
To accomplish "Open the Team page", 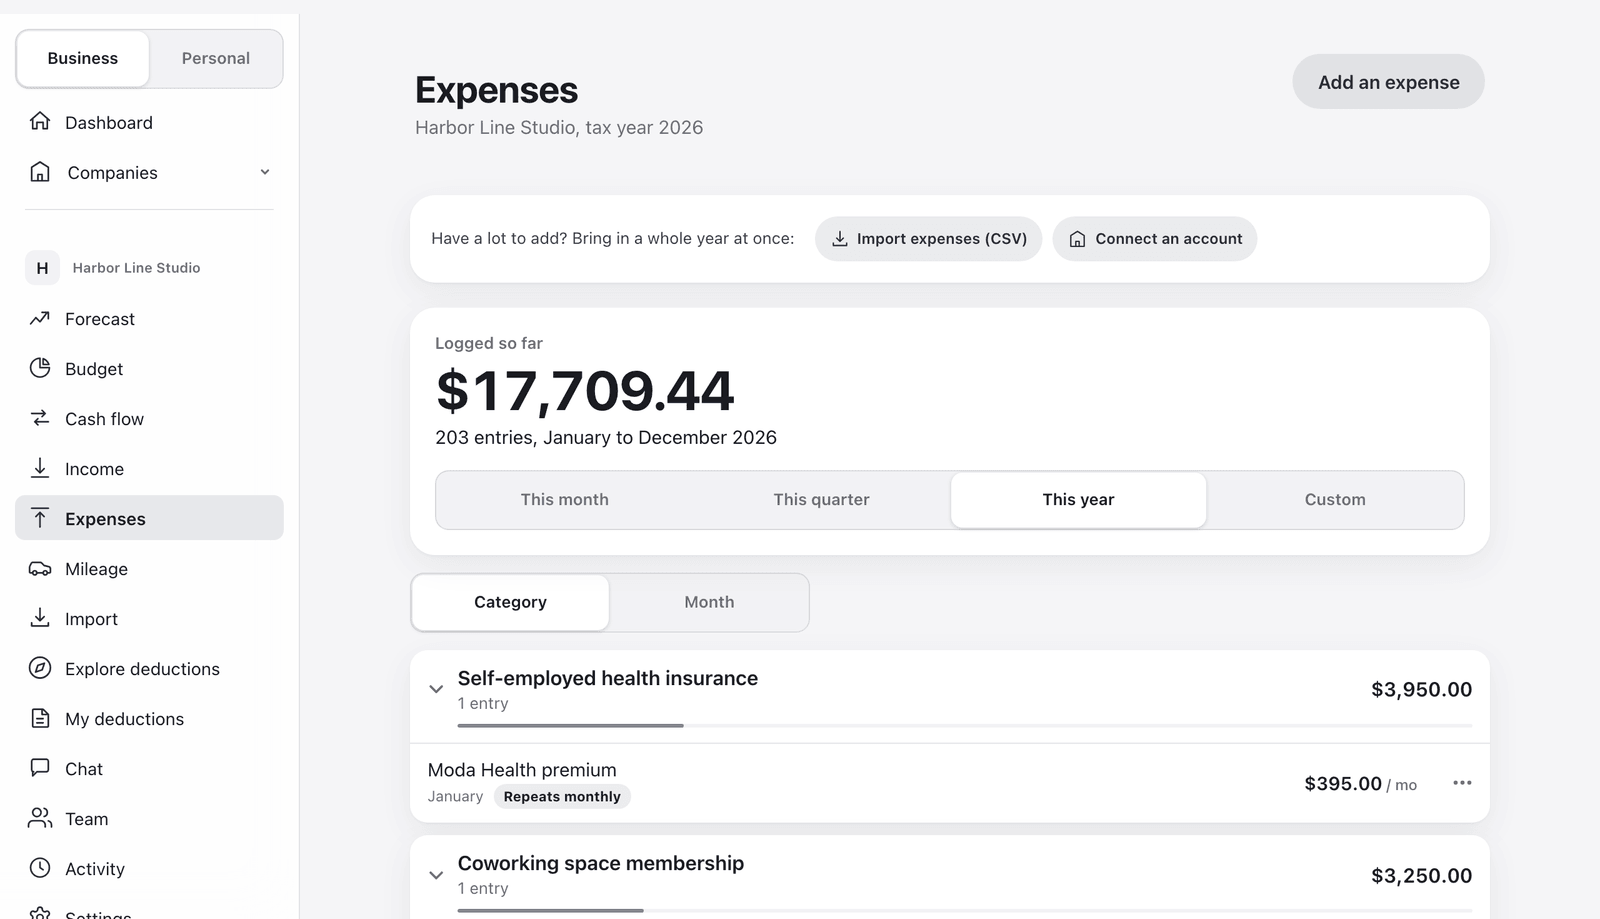I will click(x=149, y=819).
